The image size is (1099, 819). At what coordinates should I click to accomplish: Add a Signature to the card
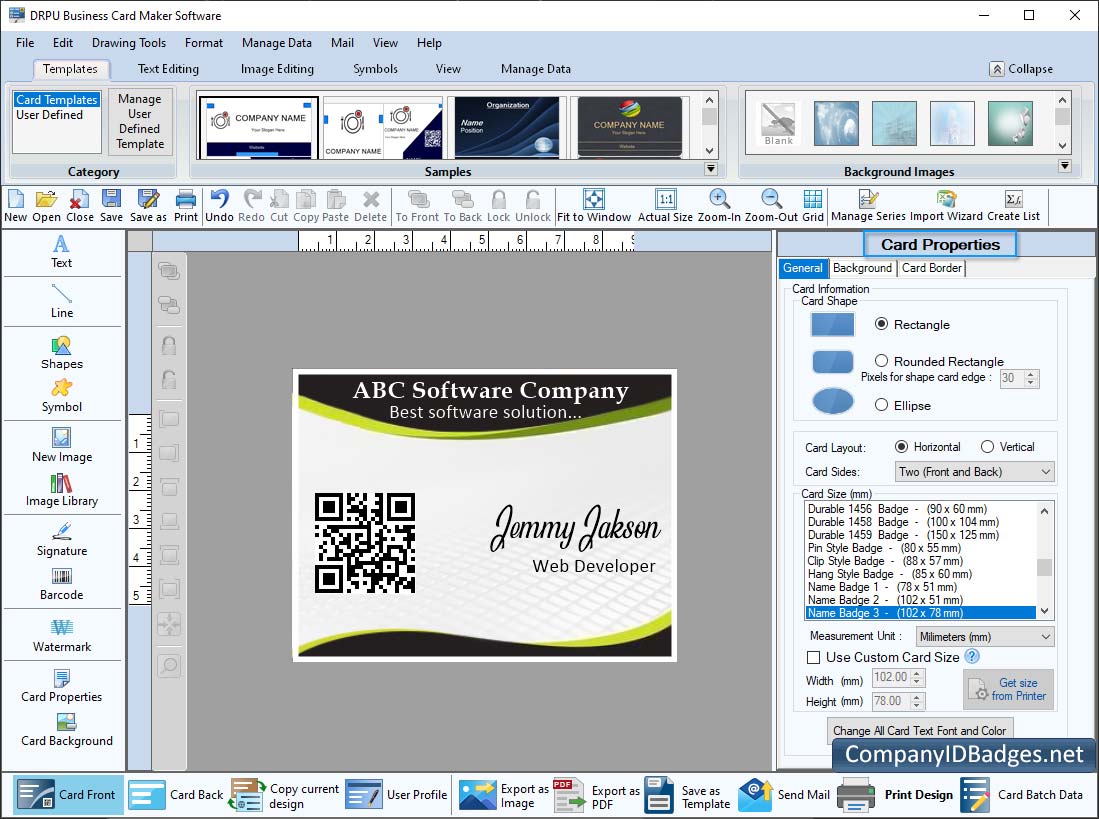pyautogui.click(x=61, y=539)
